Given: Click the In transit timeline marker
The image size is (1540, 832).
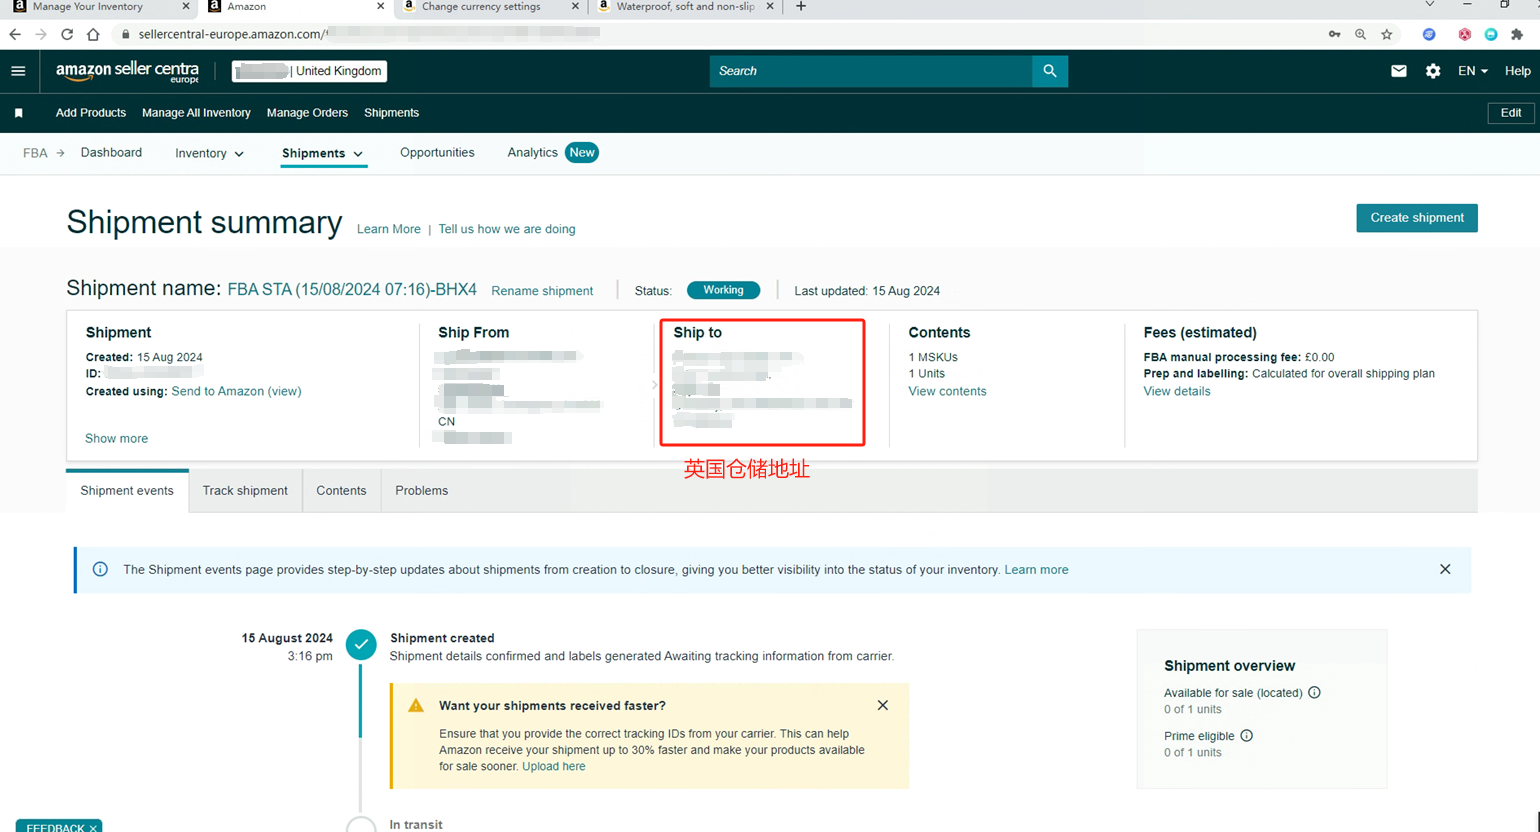Looking at the screenshot, I should (x=361, y=824).
